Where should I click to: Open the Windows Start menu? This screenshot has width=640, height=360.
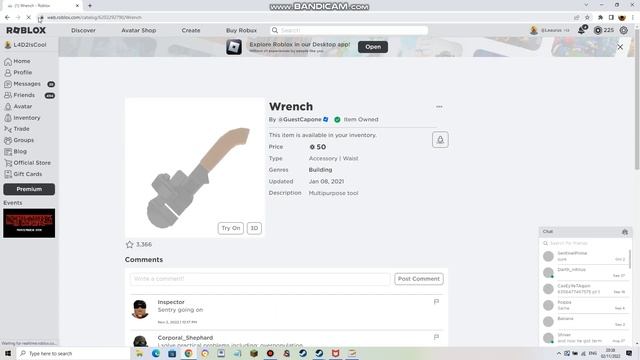(x=8, y=353)
